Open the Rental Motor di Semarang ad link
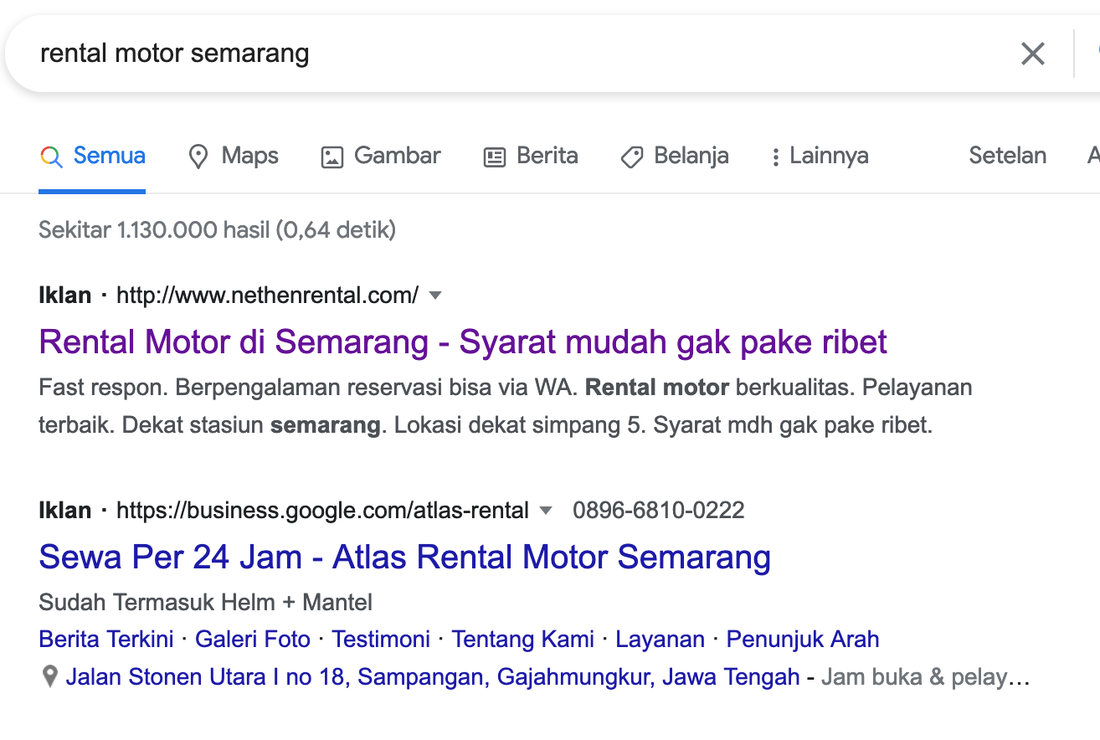The image size is (1100, 740). pos(462,342)
